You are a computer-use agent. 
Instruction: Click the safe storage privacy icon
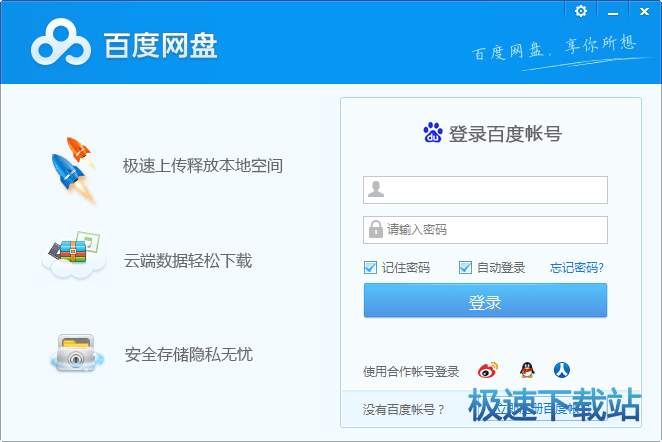pyautogui.click(x=76, y=353)
